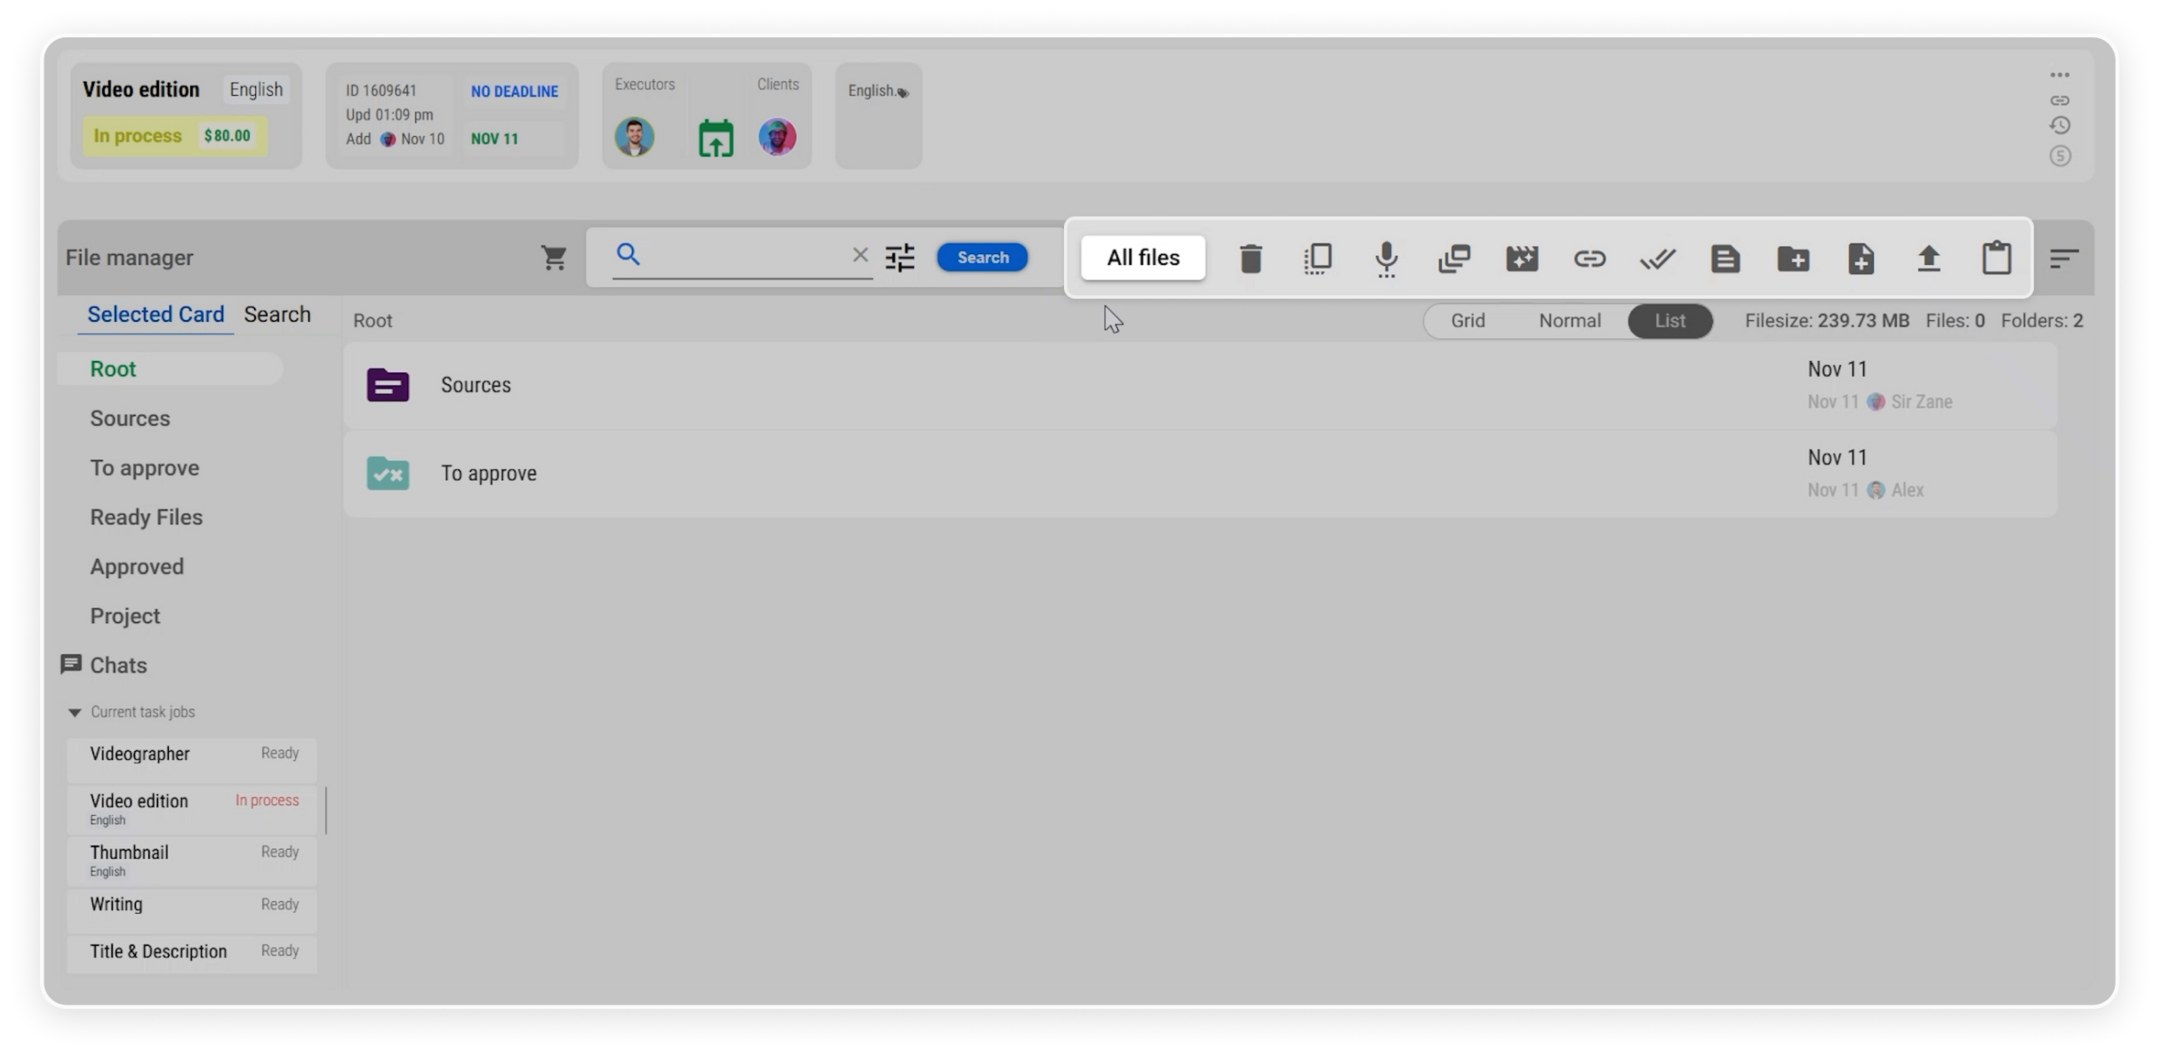
Task: Click the clipboard paste icon
Action: [1996, 258]
